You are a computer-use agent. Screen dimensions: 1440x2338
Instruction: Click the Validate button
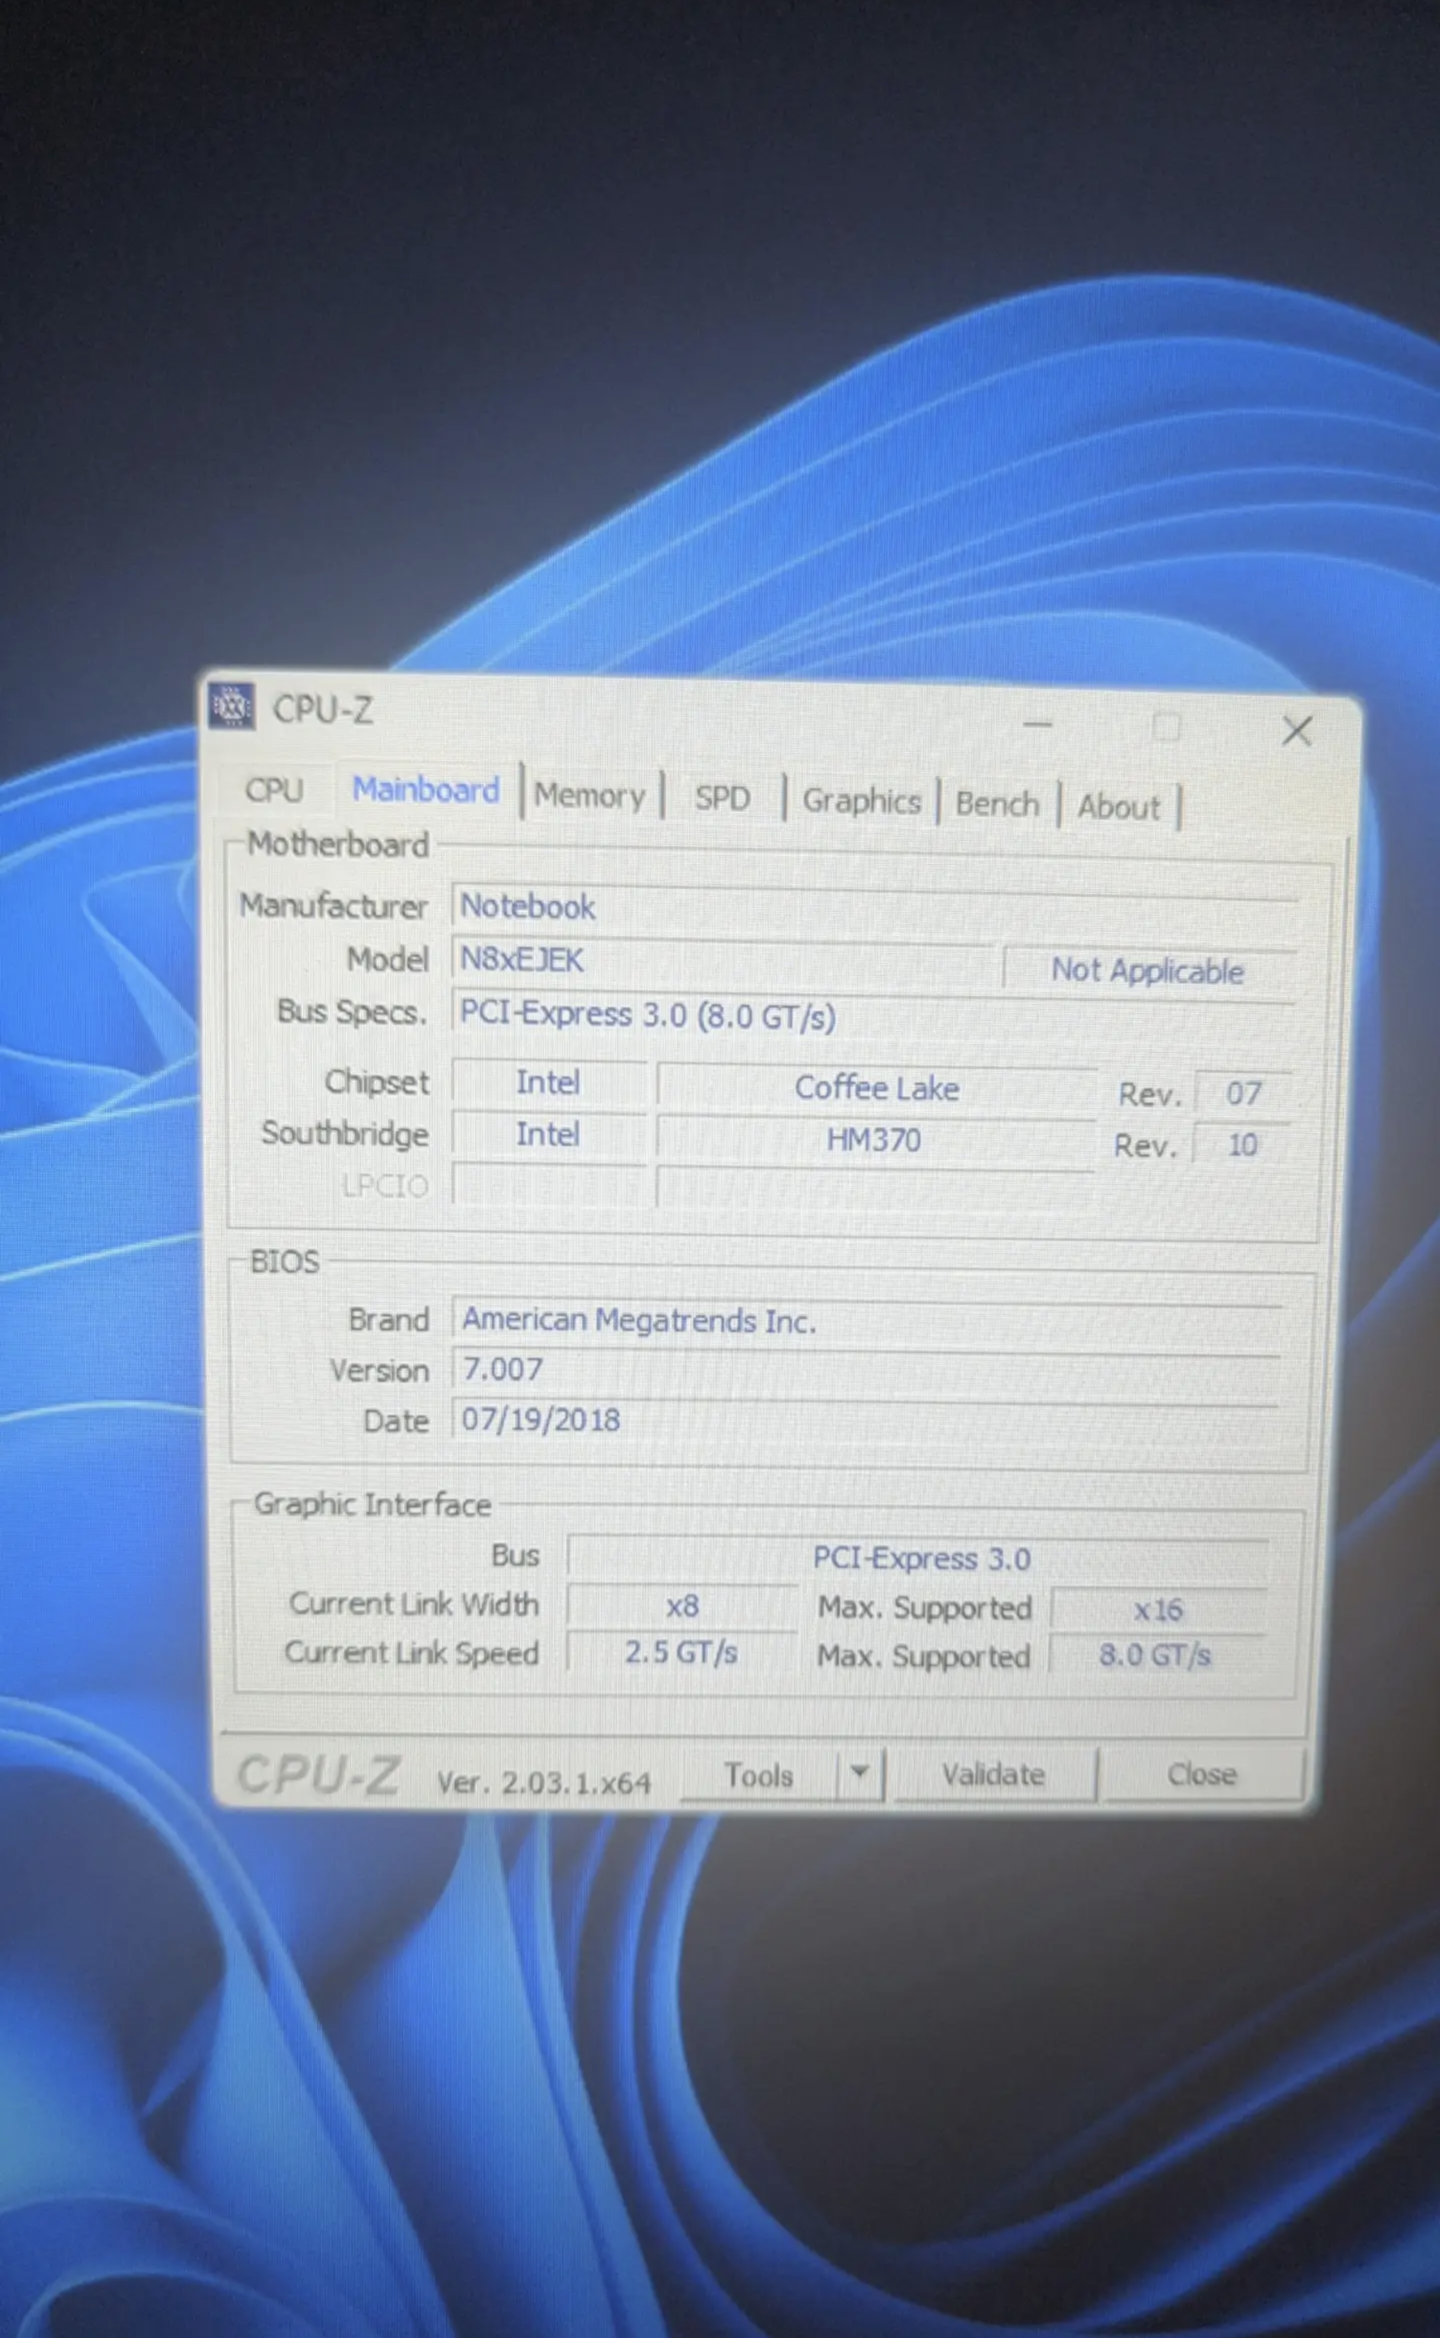point(993,1775)
